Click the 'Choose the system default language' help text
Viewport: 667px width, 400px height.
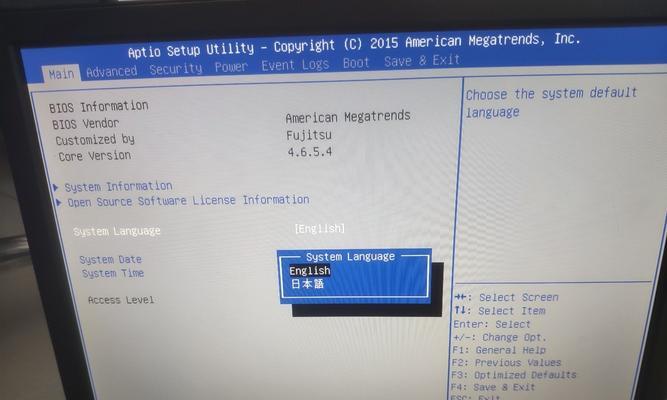click(551, 102)
